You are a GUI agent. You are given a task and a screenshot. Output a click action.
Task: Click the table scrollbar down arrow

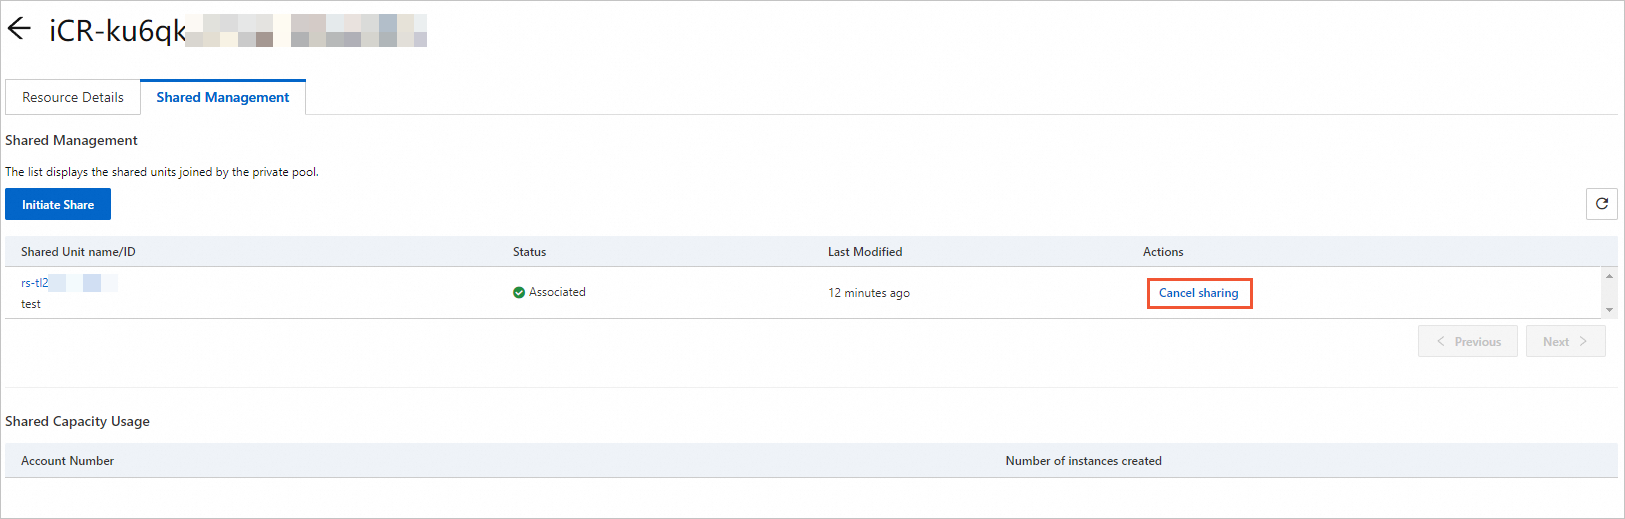coord(1609,310)
